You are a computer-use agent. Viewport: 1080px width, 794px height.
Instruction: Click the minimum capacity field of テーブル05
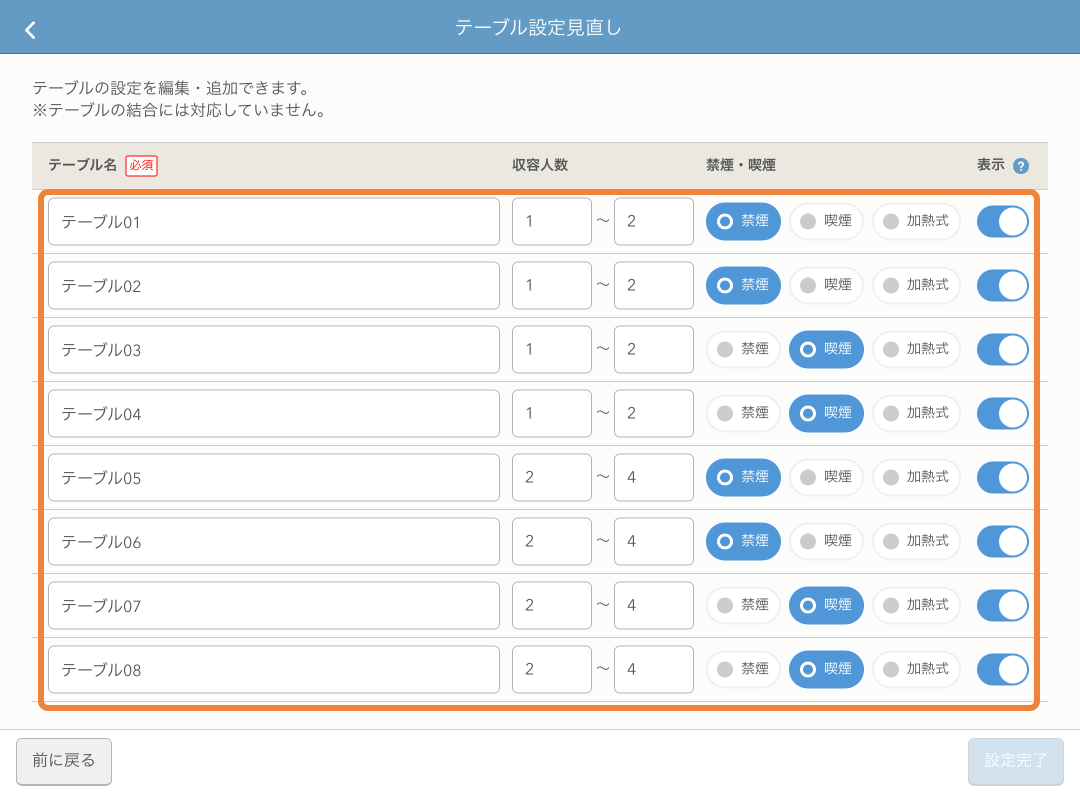point(552,477)
